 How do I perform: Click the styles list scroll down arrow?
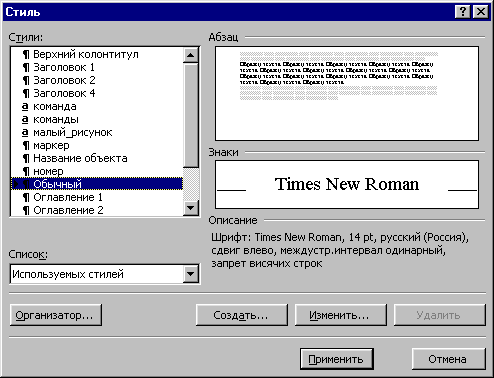click(191, 208)
